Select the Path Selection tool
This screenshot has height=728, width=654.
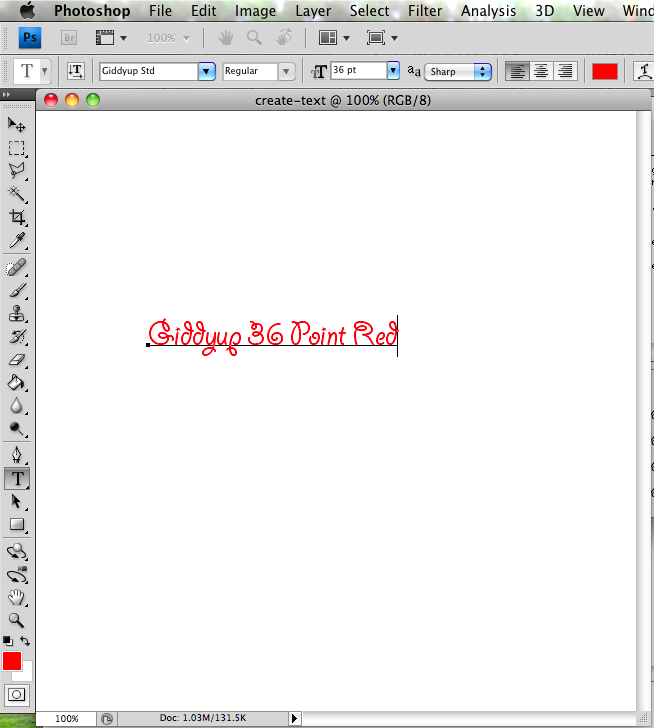[17, 502]
